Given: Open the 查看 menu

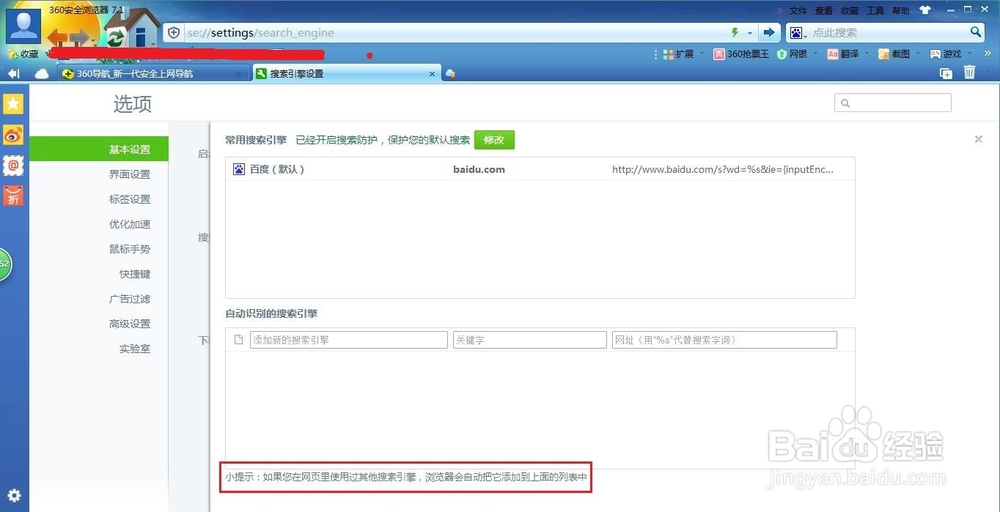Looking at the screenshot, I should pos(823,11).
